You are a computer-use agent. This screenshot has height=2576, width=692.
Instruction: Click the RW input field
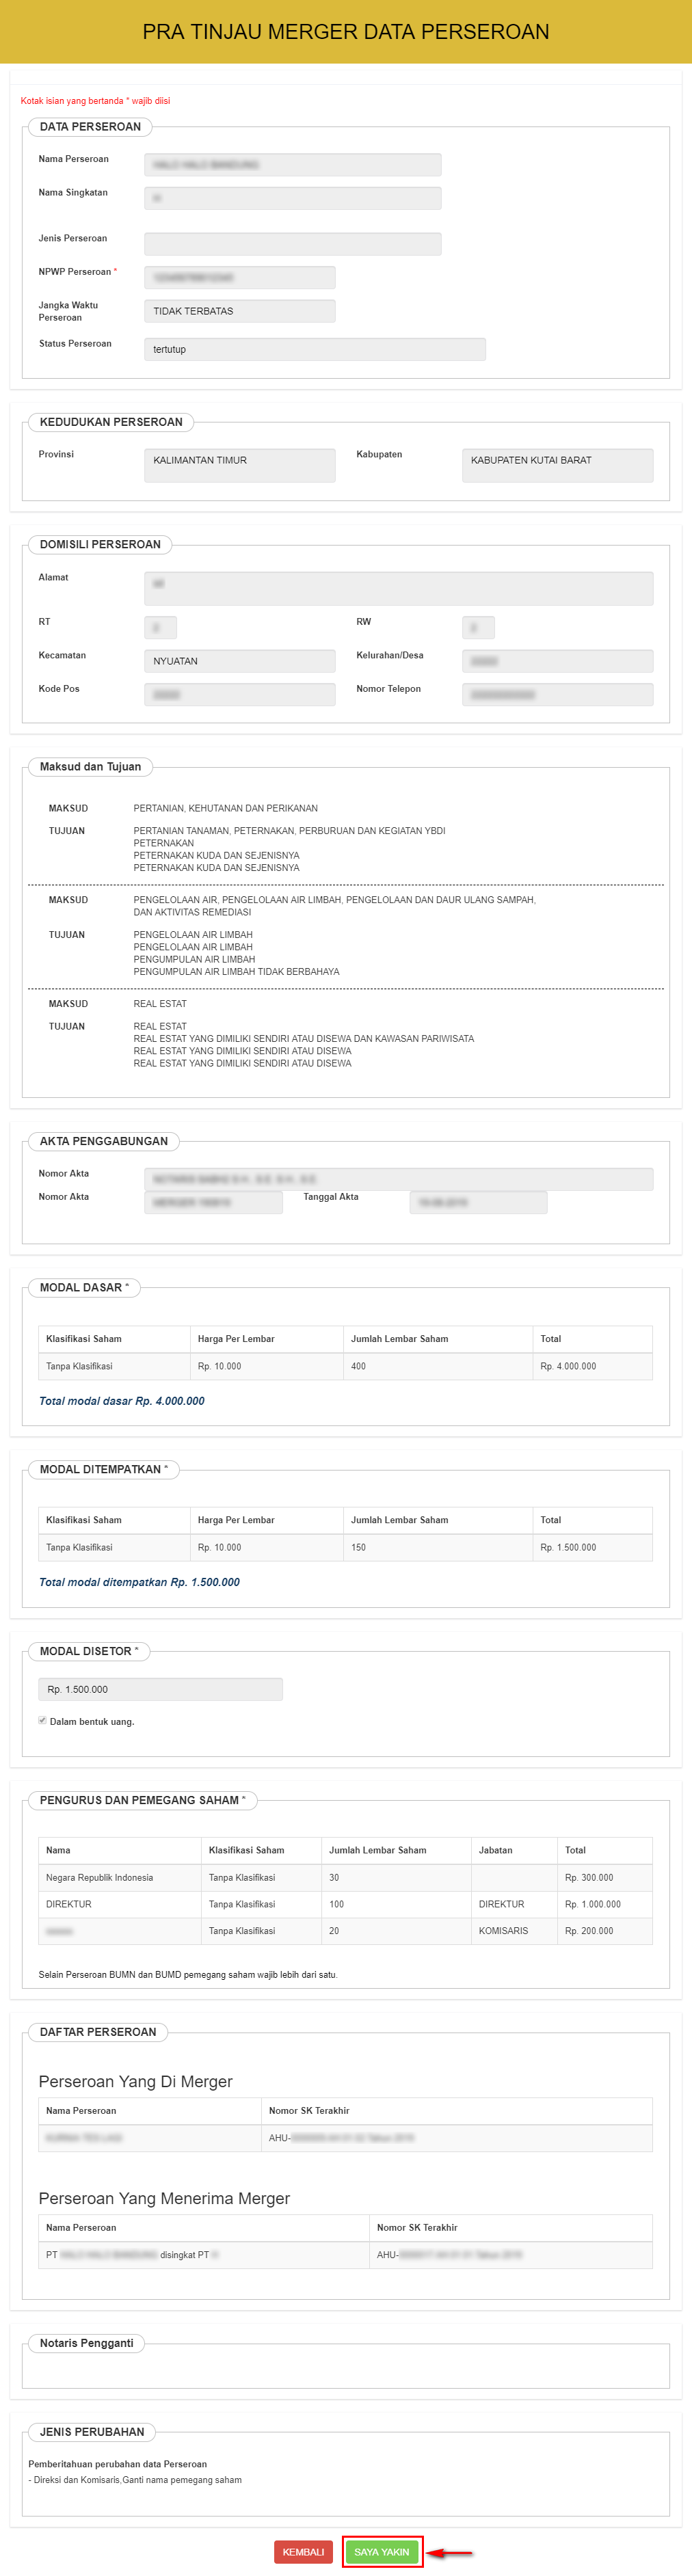tap(478, 627)
